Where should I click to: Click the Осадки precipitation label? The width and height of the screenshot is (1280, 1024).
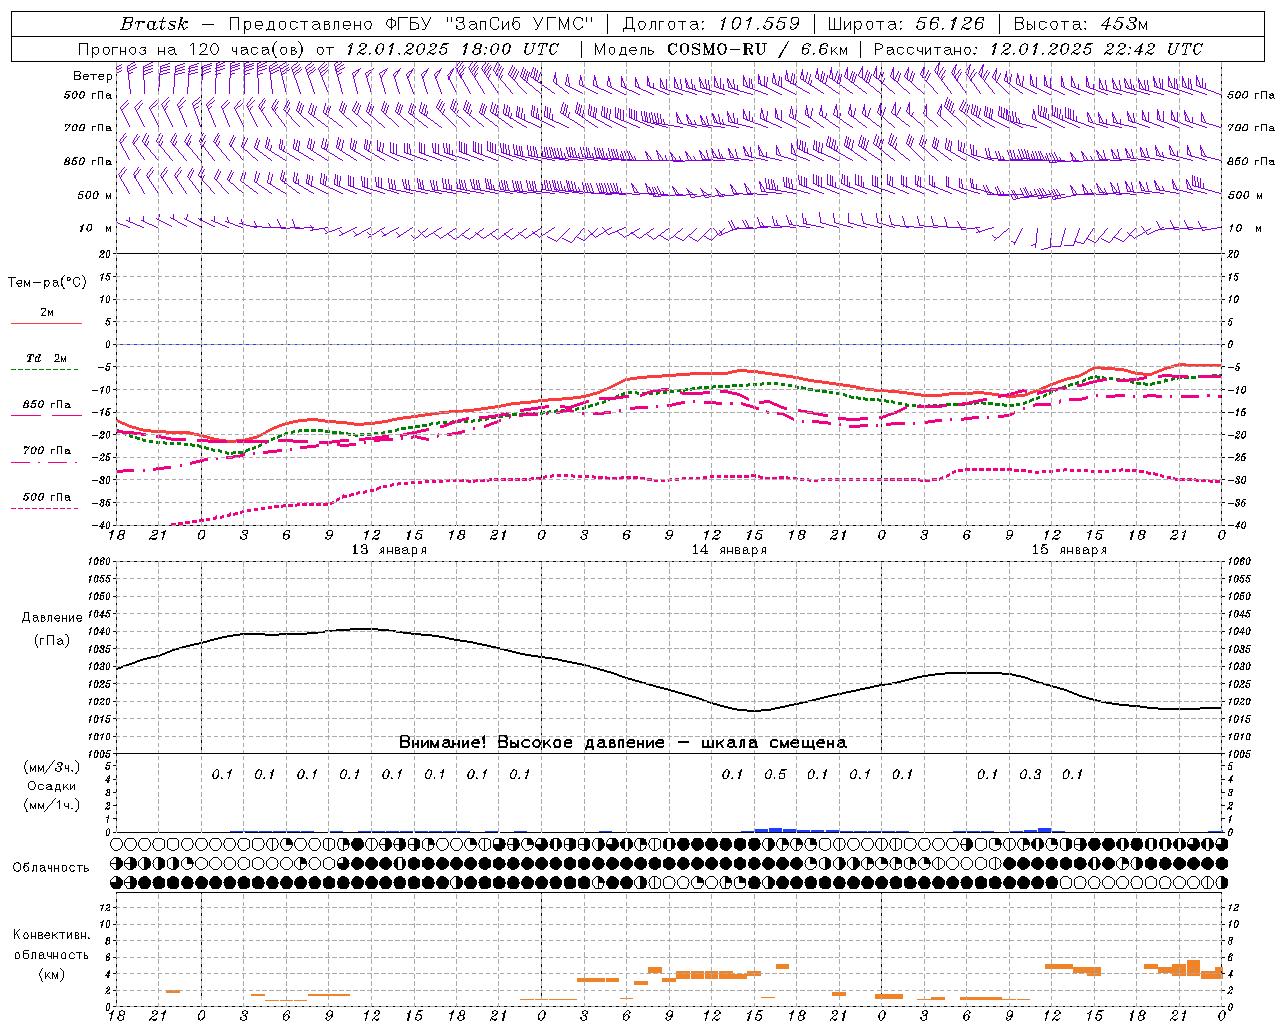(52, 786)
